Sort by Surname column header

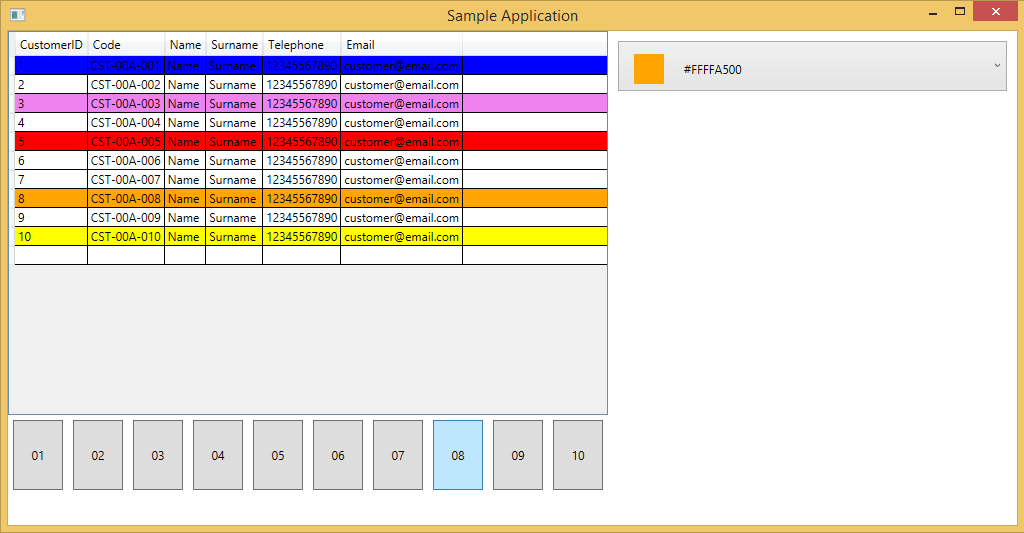[x=234, y=45]
